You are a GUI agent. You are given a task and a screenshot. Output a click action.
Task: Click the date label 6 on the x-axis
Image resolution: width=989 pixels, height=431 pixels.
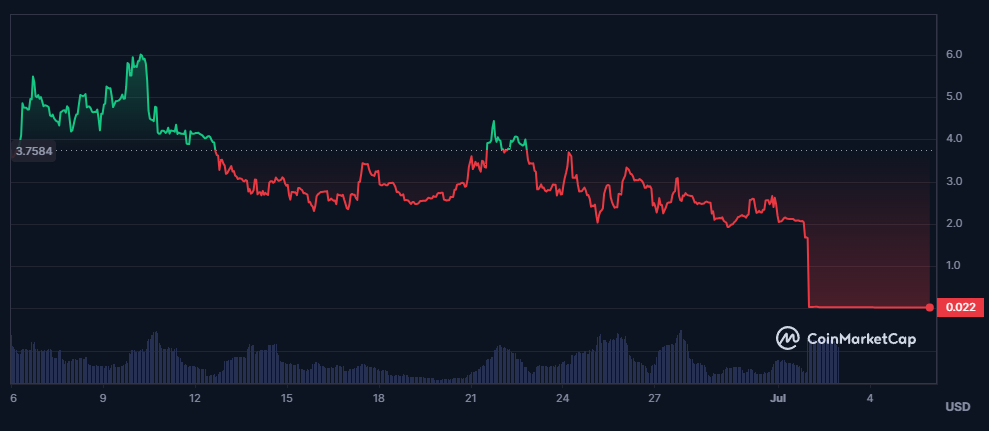[x=13, y=398]
